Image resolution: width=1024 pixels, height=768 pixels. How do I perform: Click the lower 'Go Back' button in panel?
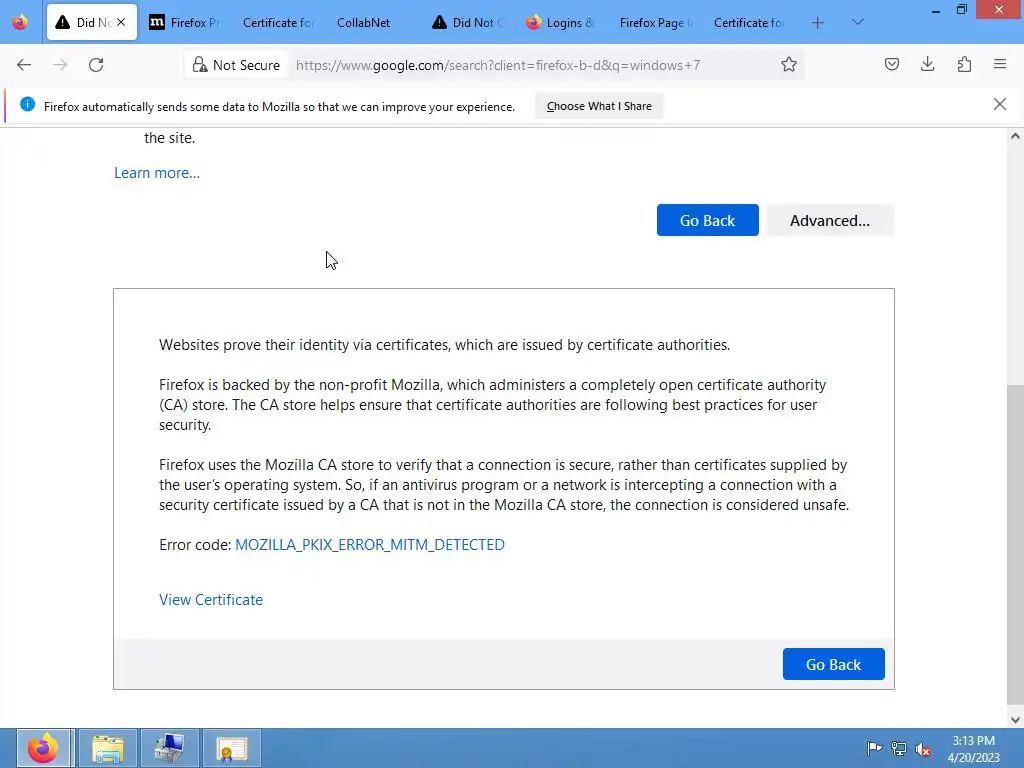click(833, 664)
